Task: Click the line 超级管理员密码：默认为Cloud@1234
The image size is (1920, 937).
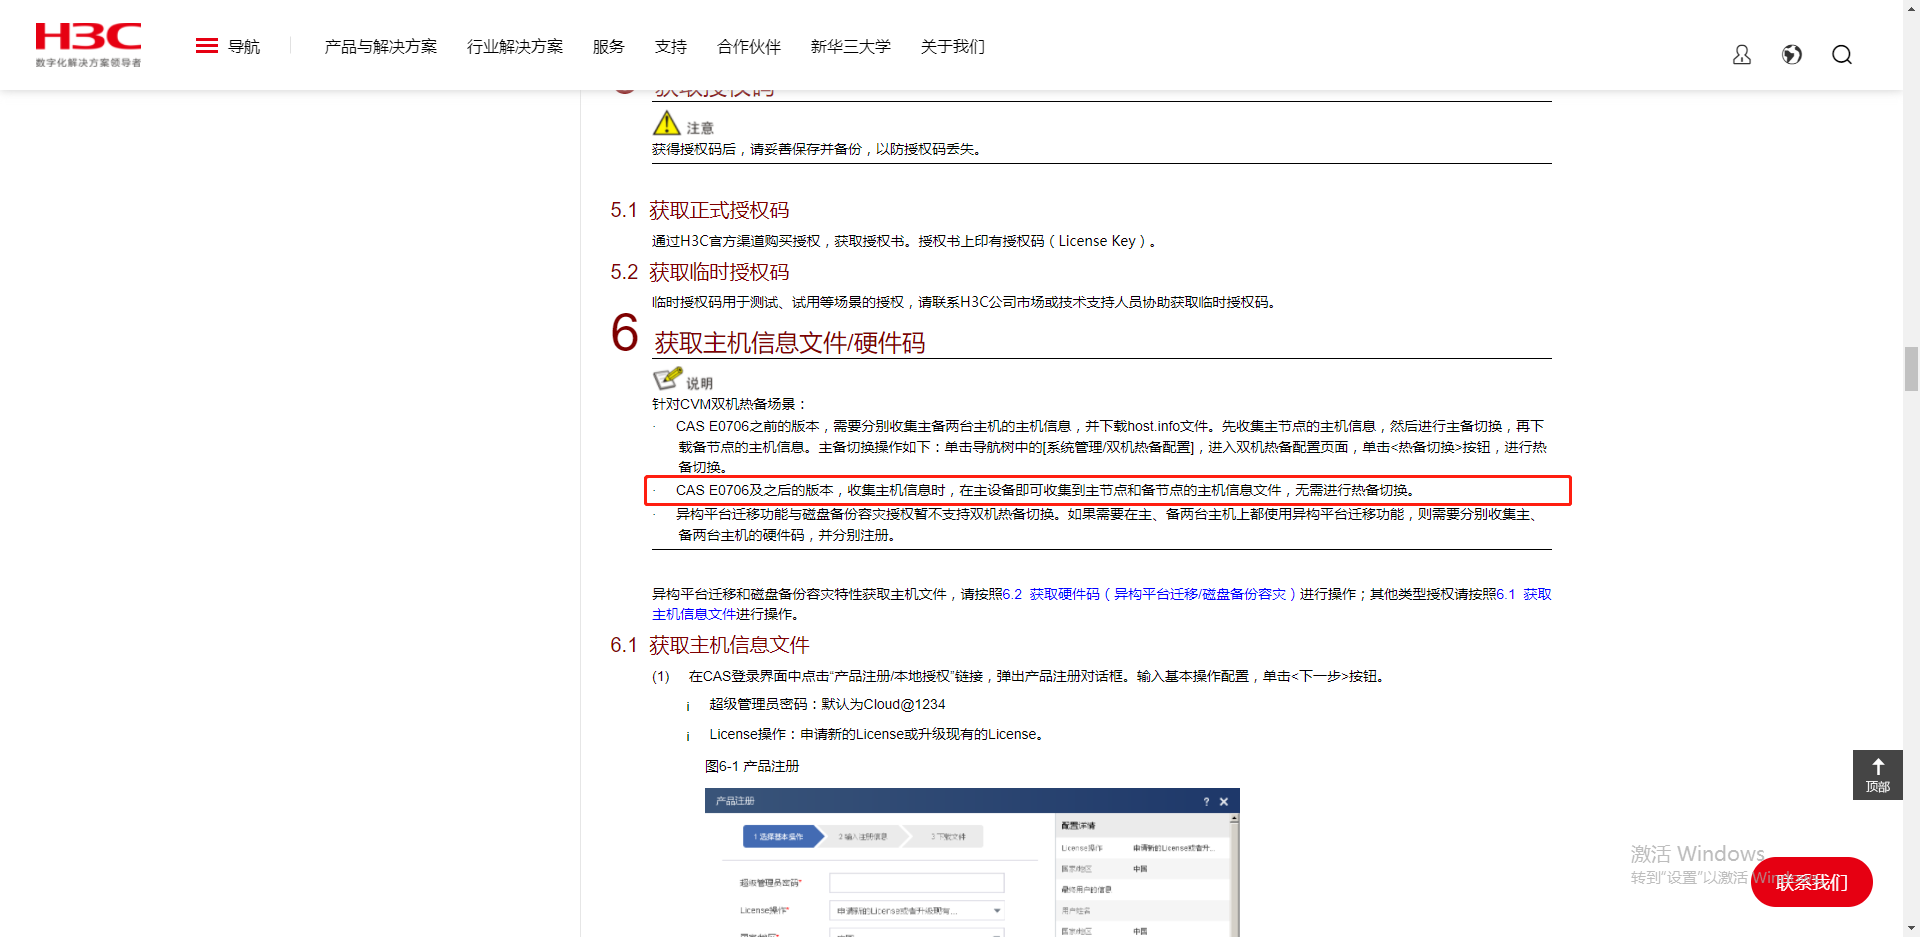Action: [827, 704]
